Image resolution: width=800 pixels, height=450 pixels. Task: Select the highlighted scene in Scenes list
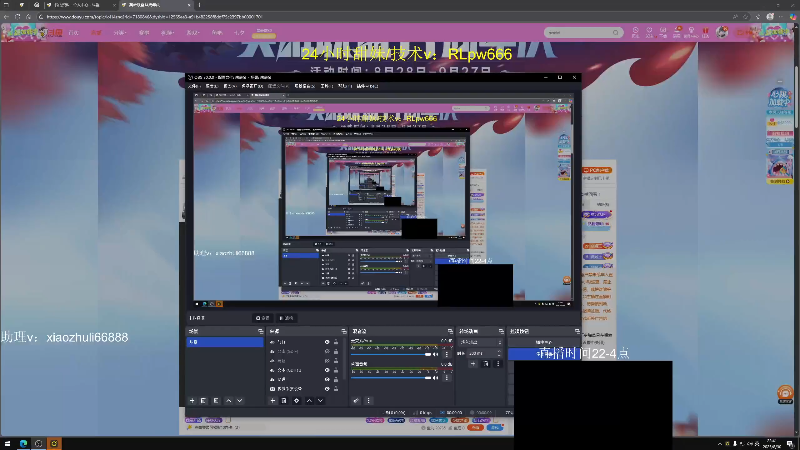[225, 342]
